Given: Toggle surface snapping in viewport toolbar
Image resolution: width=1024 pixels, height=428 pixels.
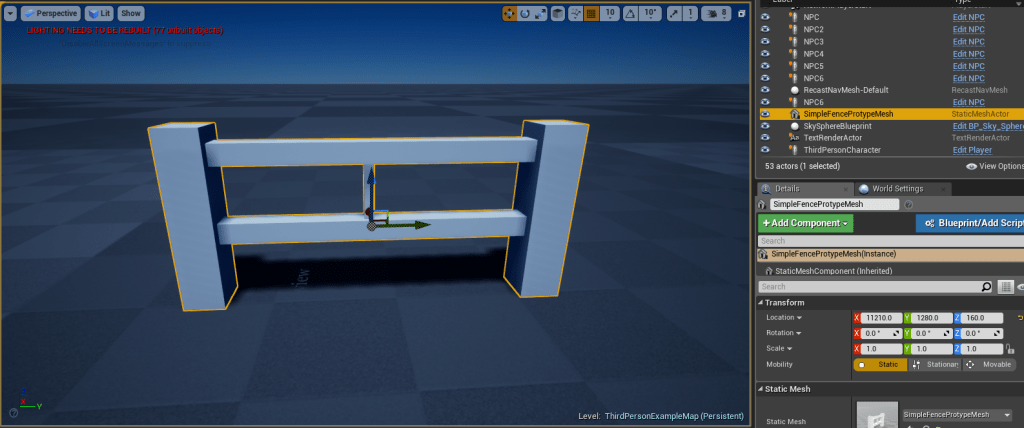Looking at the screenshot, I should 574,14.
